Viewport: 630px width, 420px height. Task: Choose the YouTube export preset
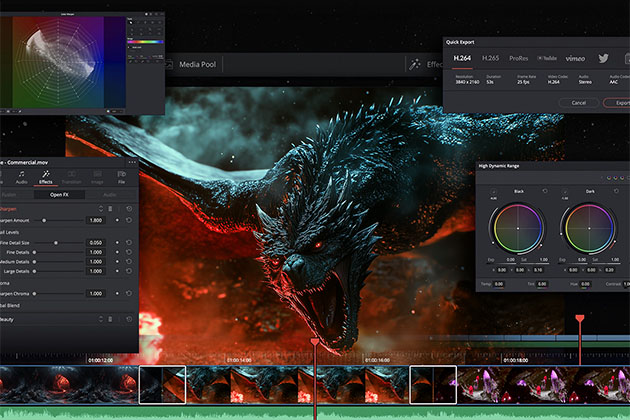click(x=547, y=58)
